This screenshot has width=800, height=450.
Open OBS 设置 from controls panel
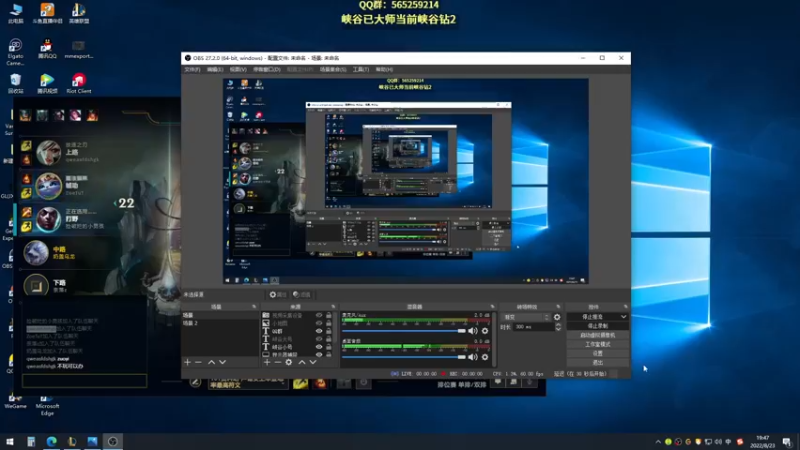click(x=597, y=353)
